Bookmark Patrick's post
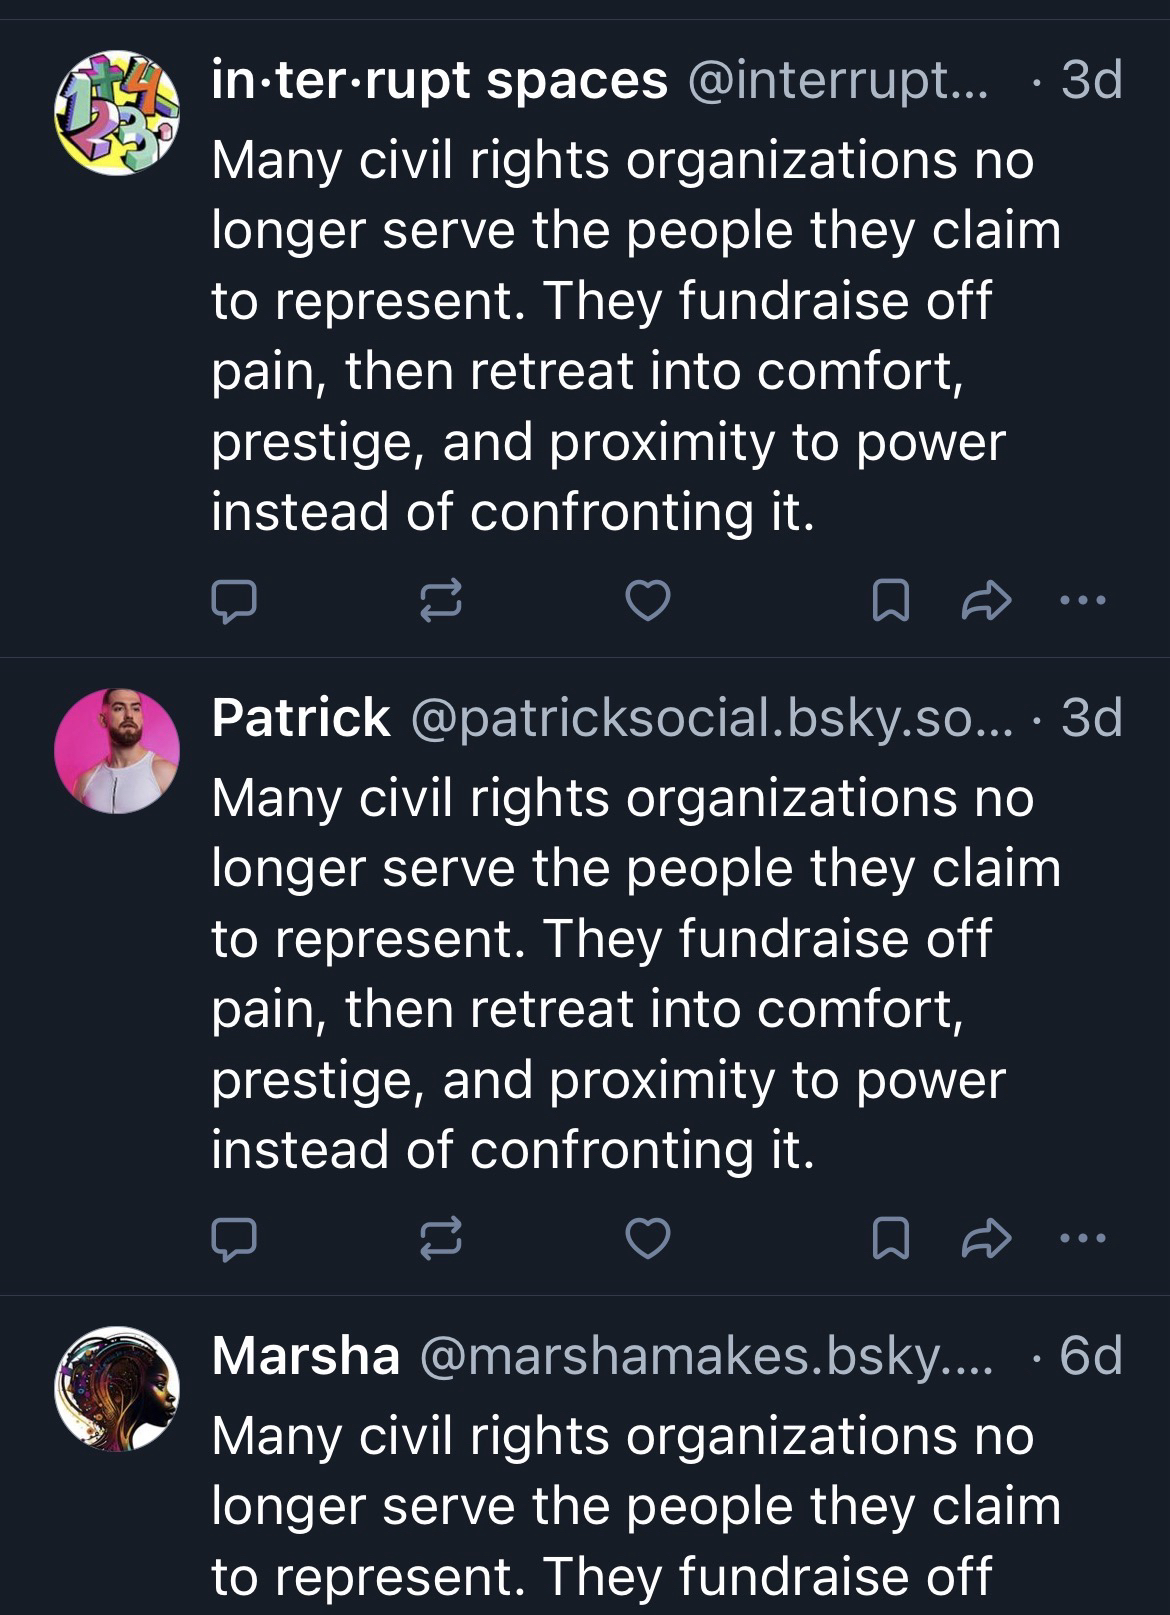 890,1238
